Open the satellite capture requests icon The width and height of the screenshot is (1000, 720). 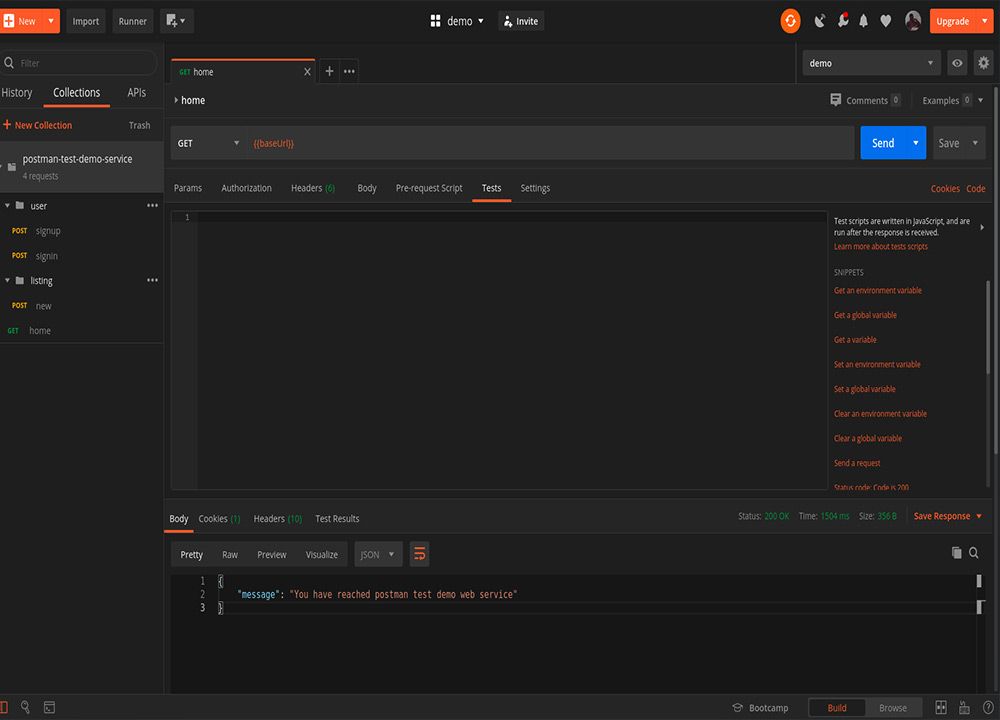(x=820, y=21)
